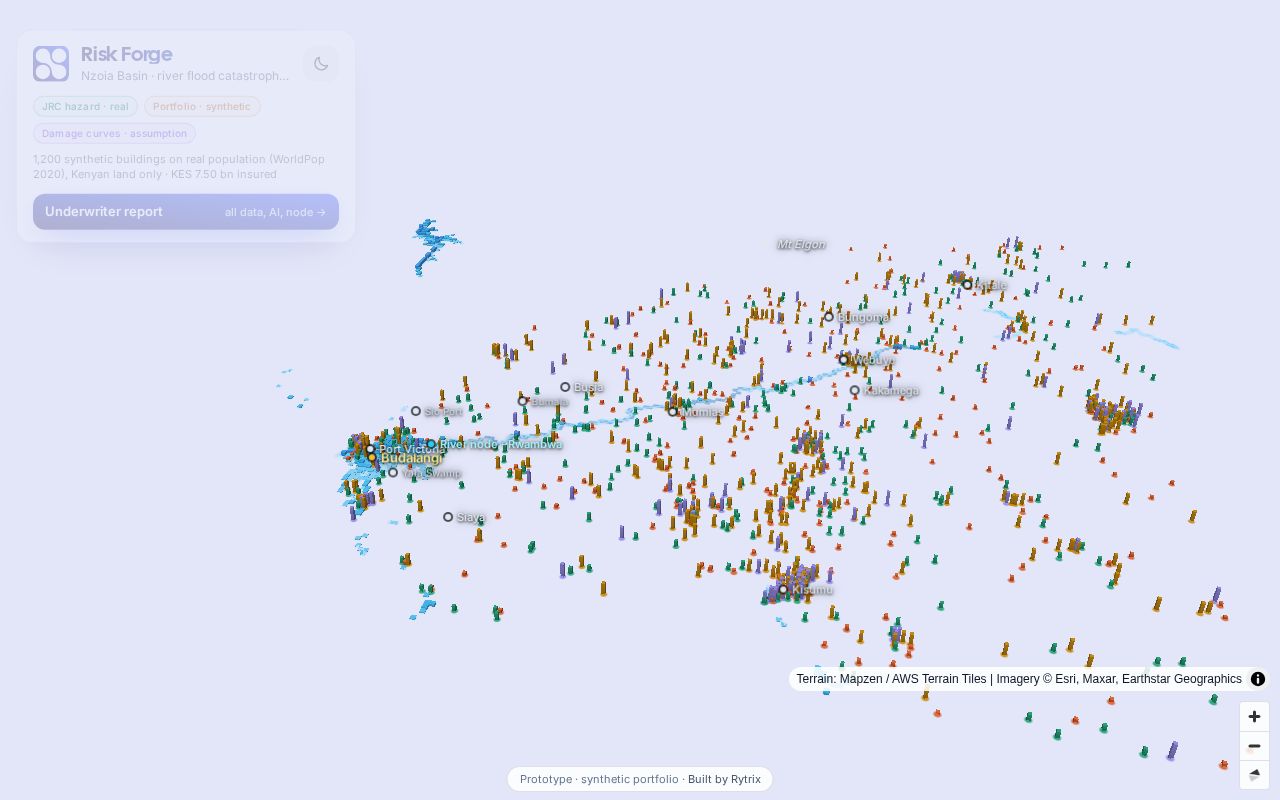1280x800 pixels.
Task: Click the Risk Forge logo icon
Action: [51, 64]
